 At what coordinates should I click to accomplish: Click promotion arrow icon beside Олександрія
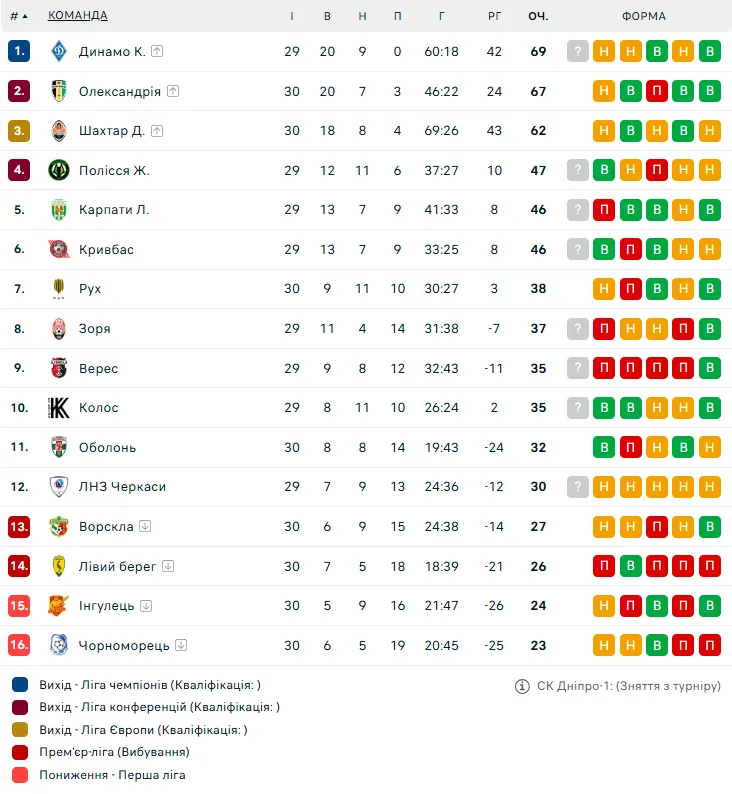(173, 91)
